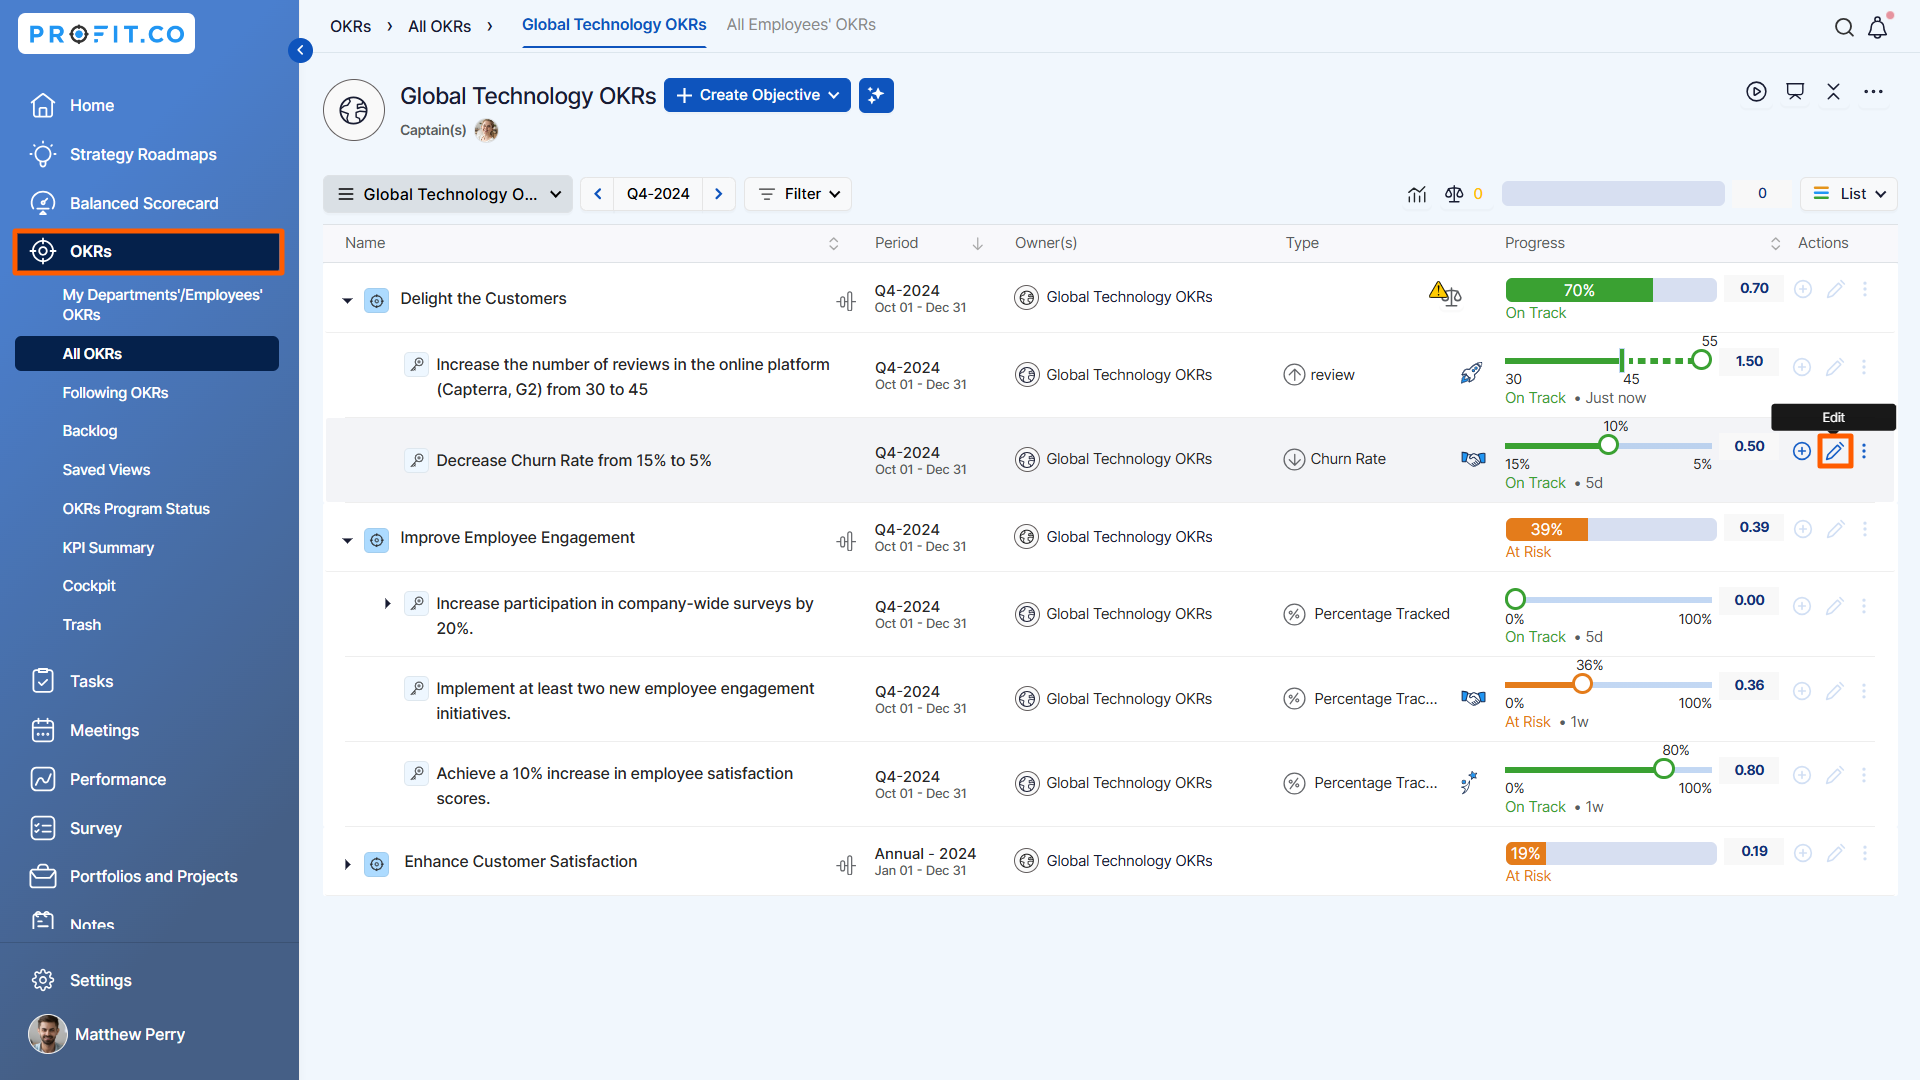Click alignment icon on Delight the Customers row
Image resolution: width=1920 pixels, height=1080 pixels.
tap(846, 300)
